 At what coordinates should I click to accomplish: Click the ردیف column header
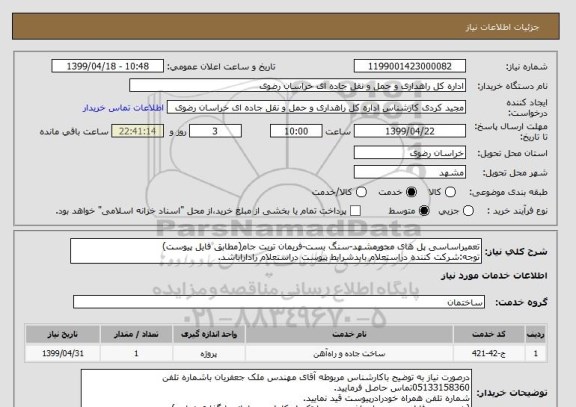(536, 334)
